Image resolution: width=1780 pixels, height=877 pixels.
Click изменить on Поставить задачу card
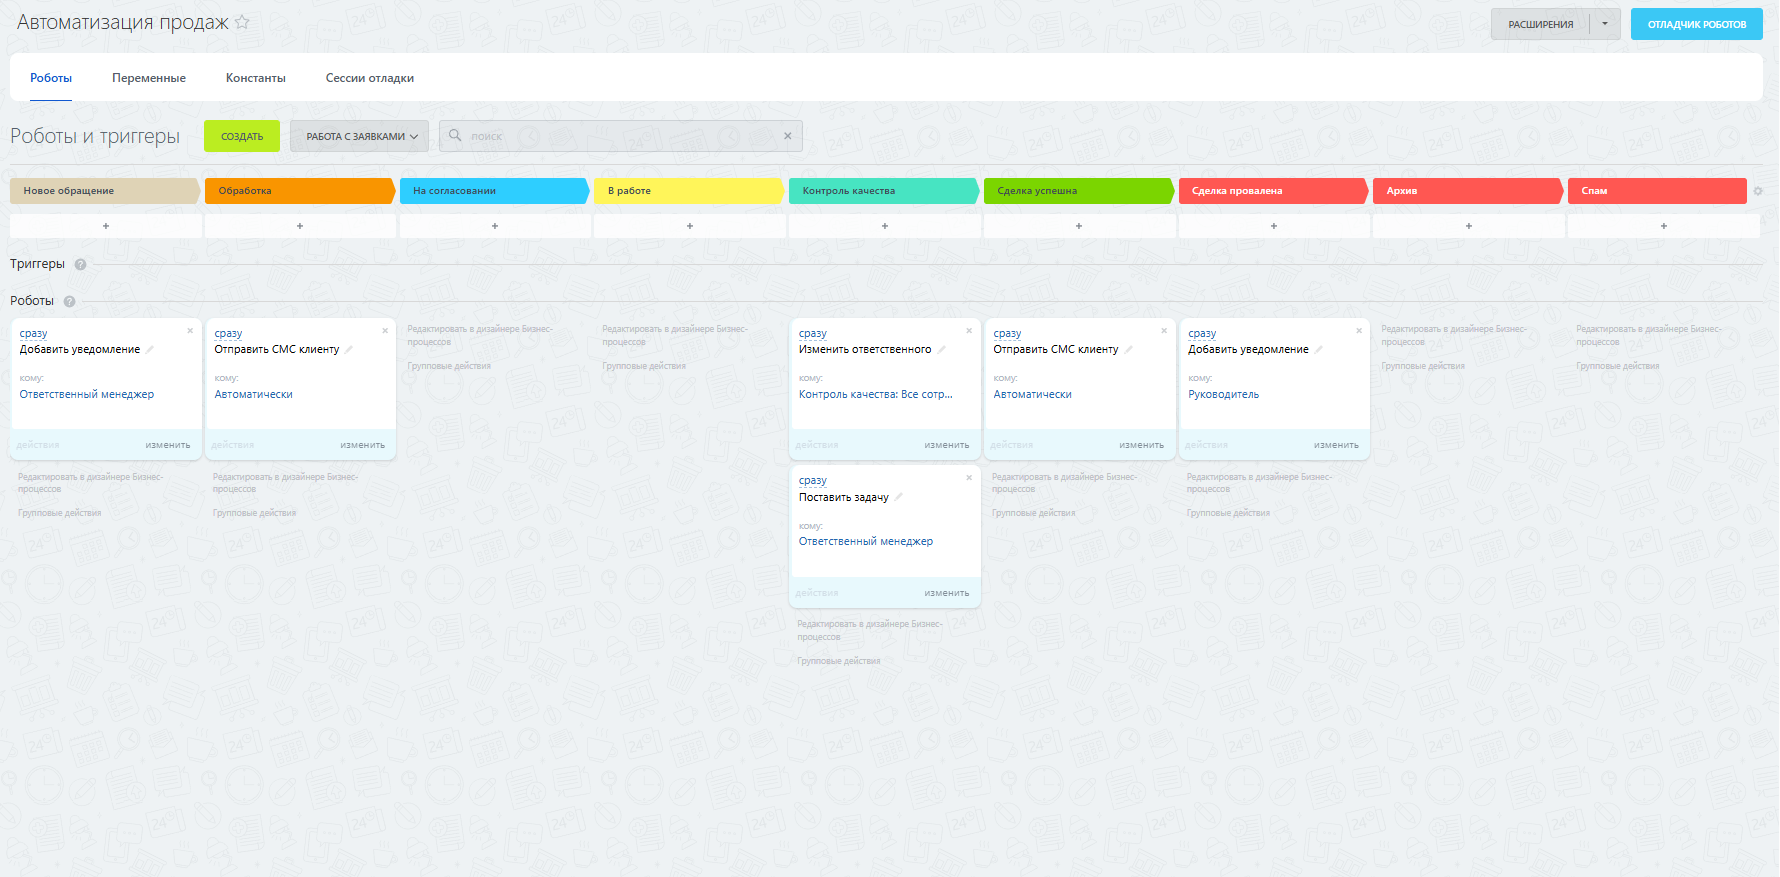click(x=947, y=593)
